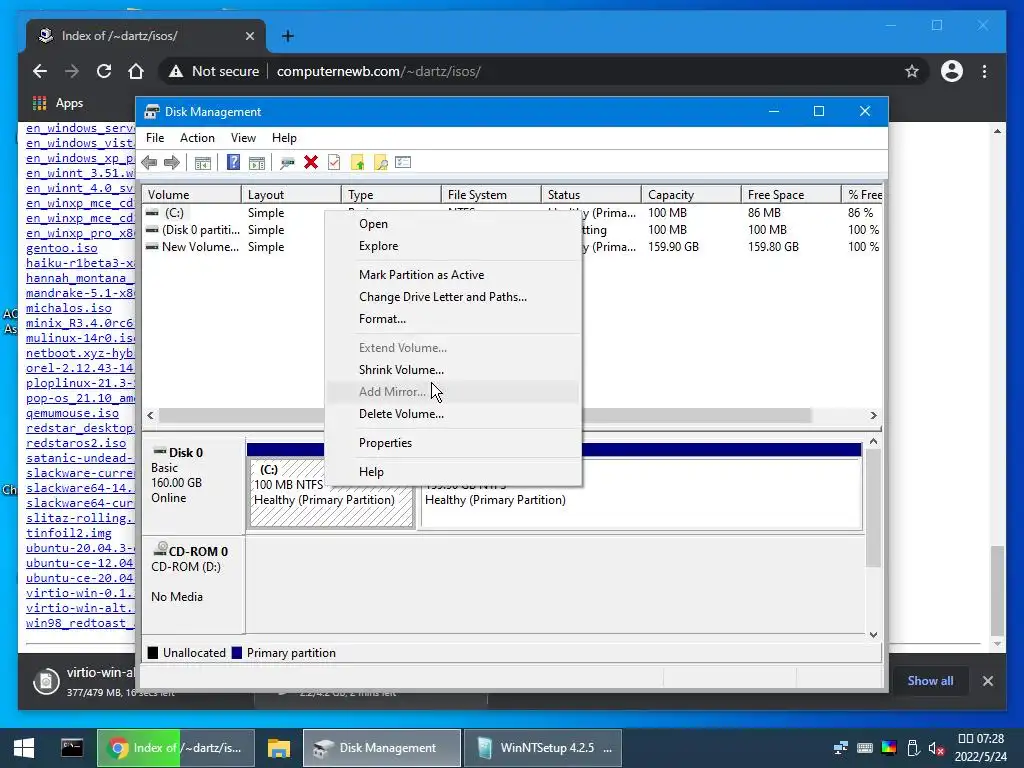Click the colorful display tray icon
The width and height of the screenshot is (1024, 768).
point(889,748)
